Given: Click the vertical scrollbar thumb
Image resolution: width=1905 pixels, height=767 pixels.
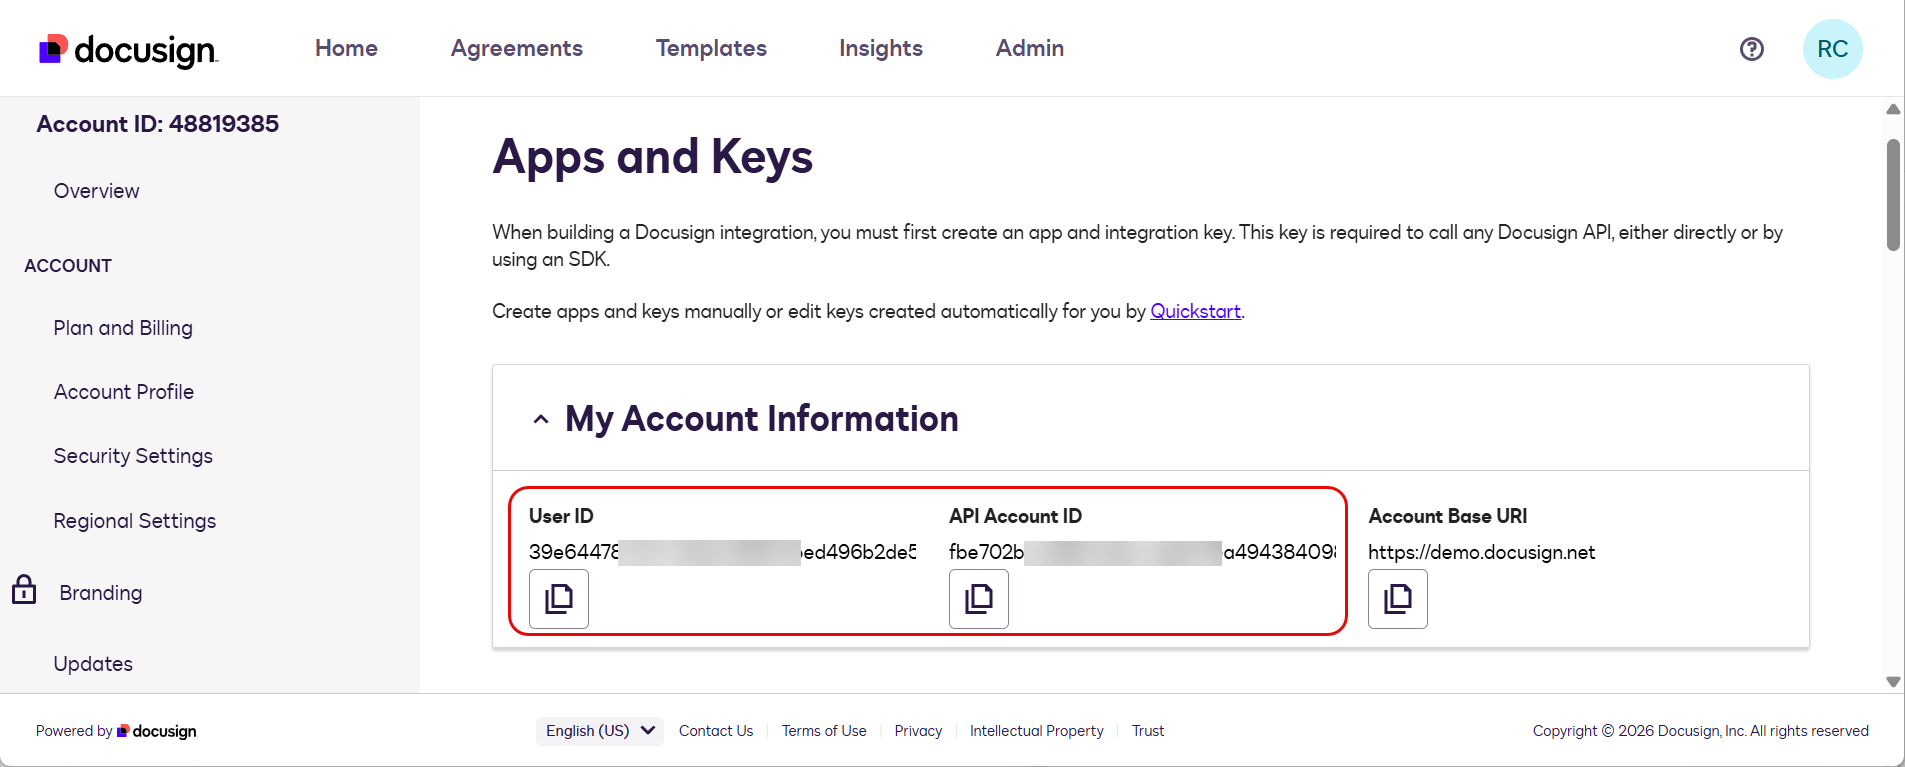Looking at the screenshot, I should pos(1893,195).
